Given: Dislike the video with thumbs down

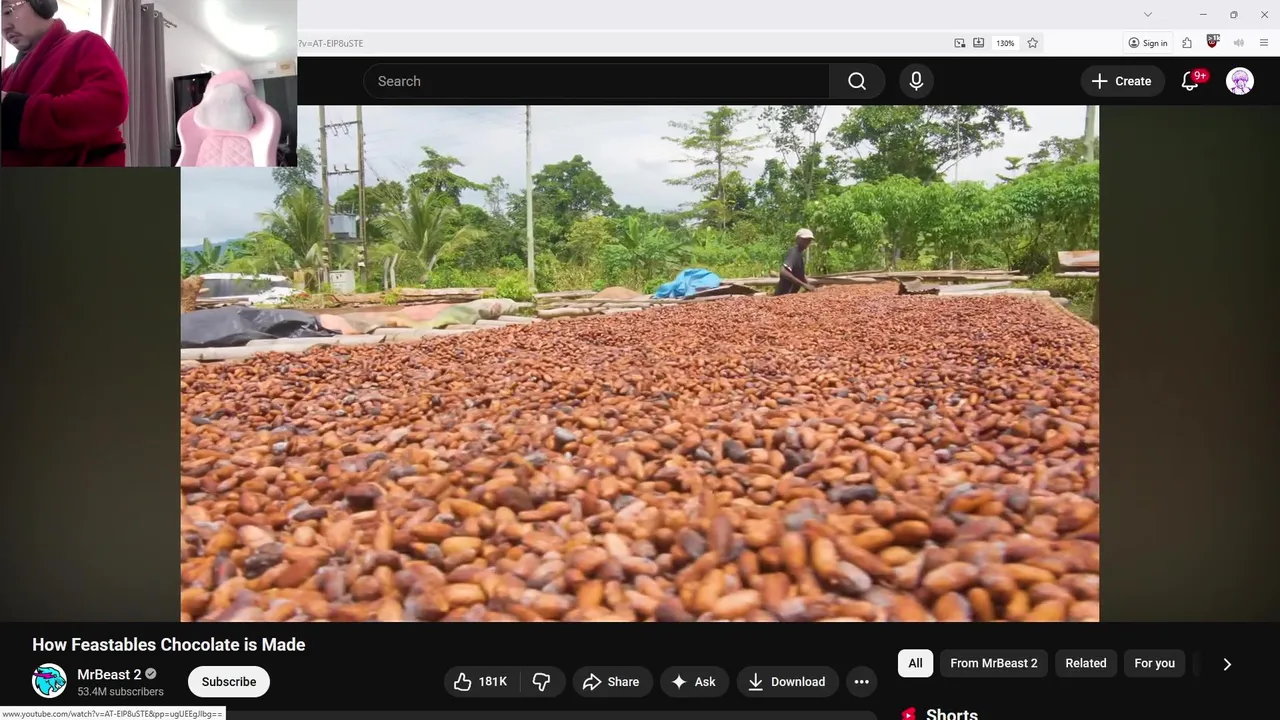Looking at the screenshot, I should coord(542,682).
